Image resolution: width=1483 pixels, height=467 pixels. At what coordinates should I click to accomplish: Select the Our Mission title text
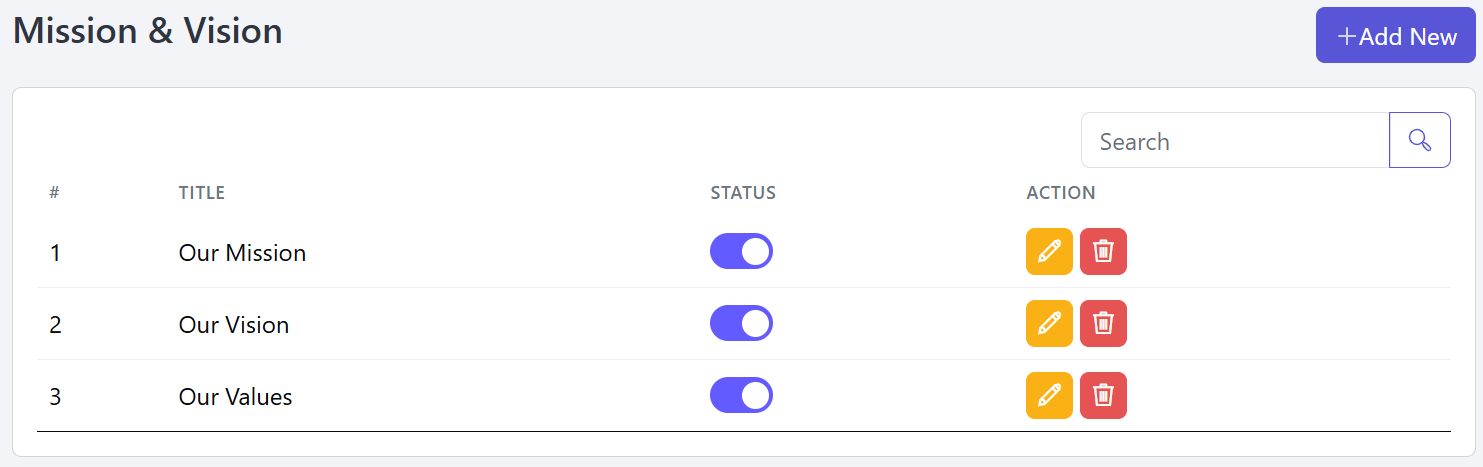click(242, 253)
